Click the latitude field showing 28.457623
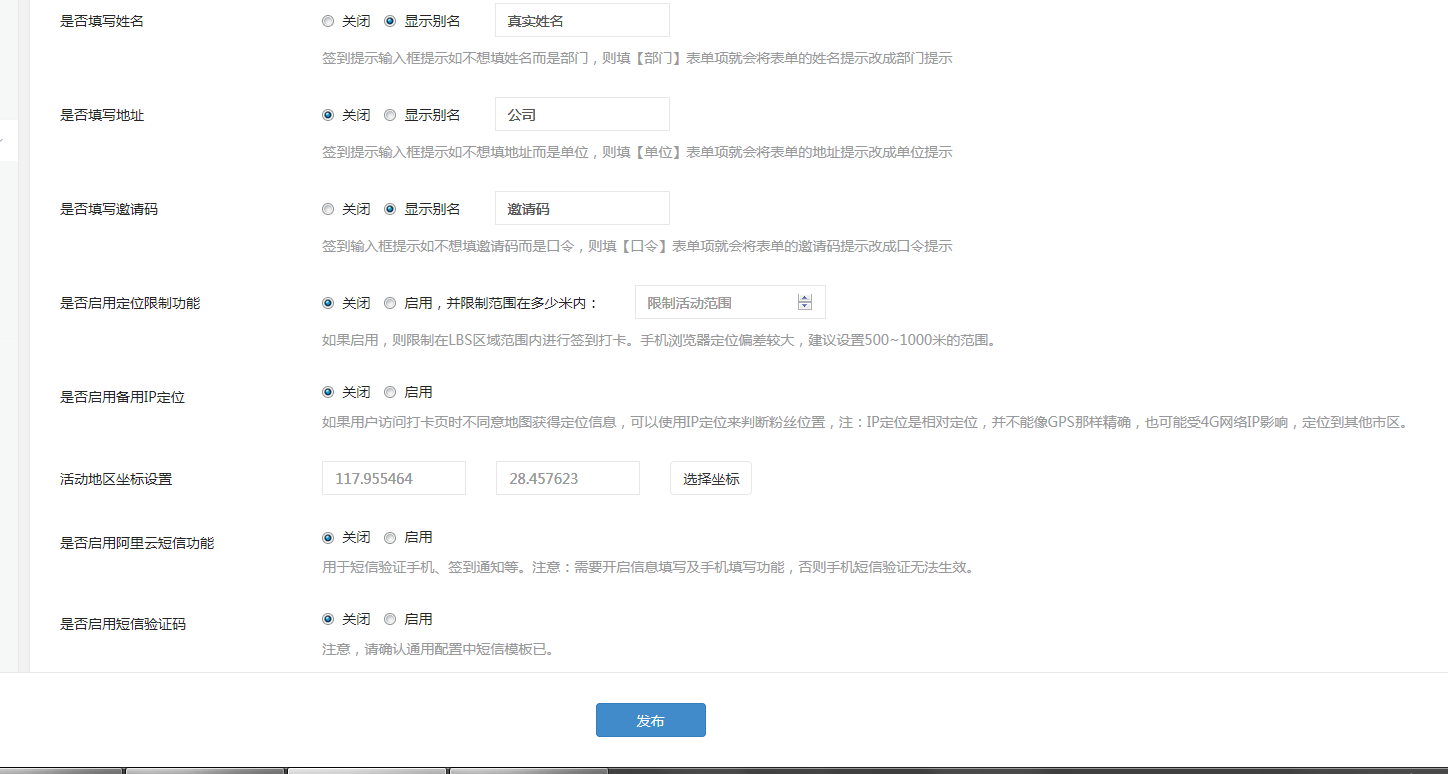Screen dimensions: 1448x774 [567, 478]
